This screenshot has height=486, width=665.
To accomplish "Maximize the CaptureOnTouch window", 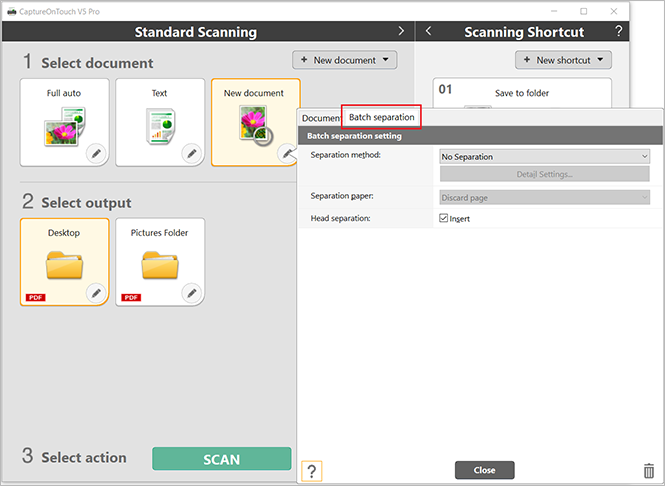I will coord(584,11).
